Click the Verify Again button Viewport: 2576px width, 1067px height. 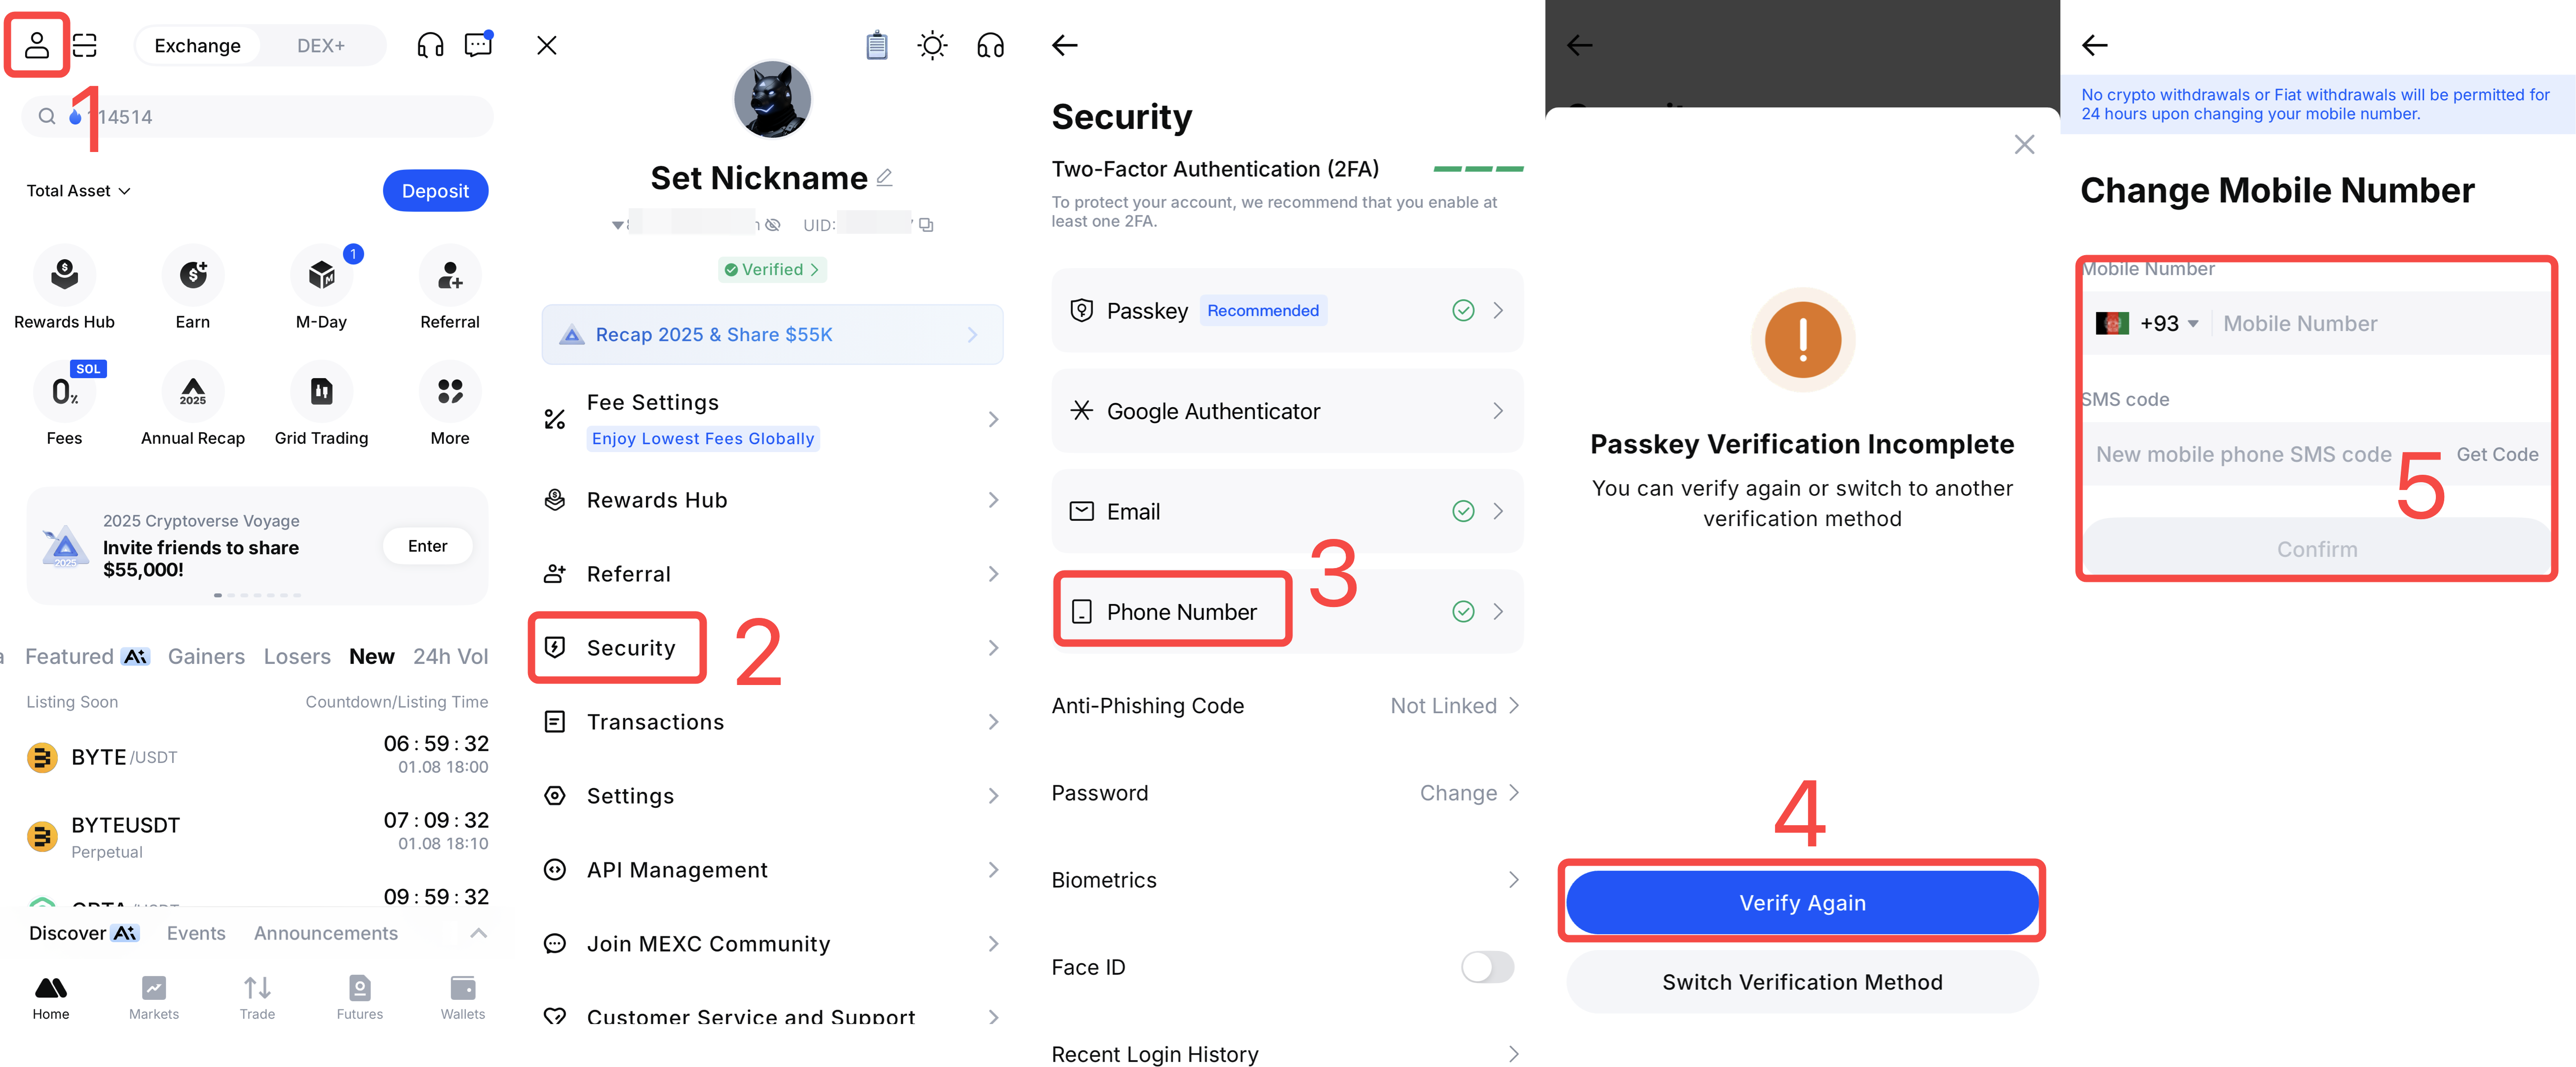click(1801, 902)
